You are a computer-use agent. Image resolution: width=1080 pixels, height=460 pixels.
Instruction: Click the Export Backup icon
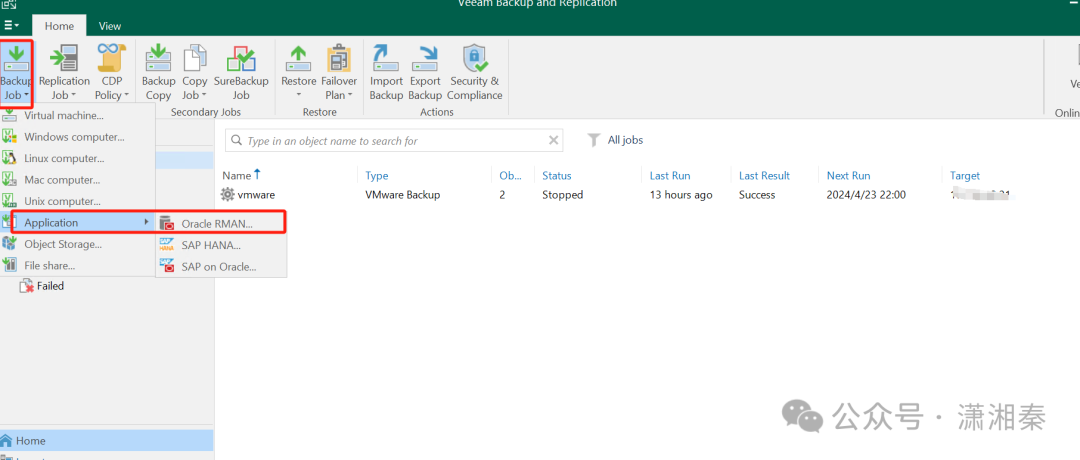[425, 58]
